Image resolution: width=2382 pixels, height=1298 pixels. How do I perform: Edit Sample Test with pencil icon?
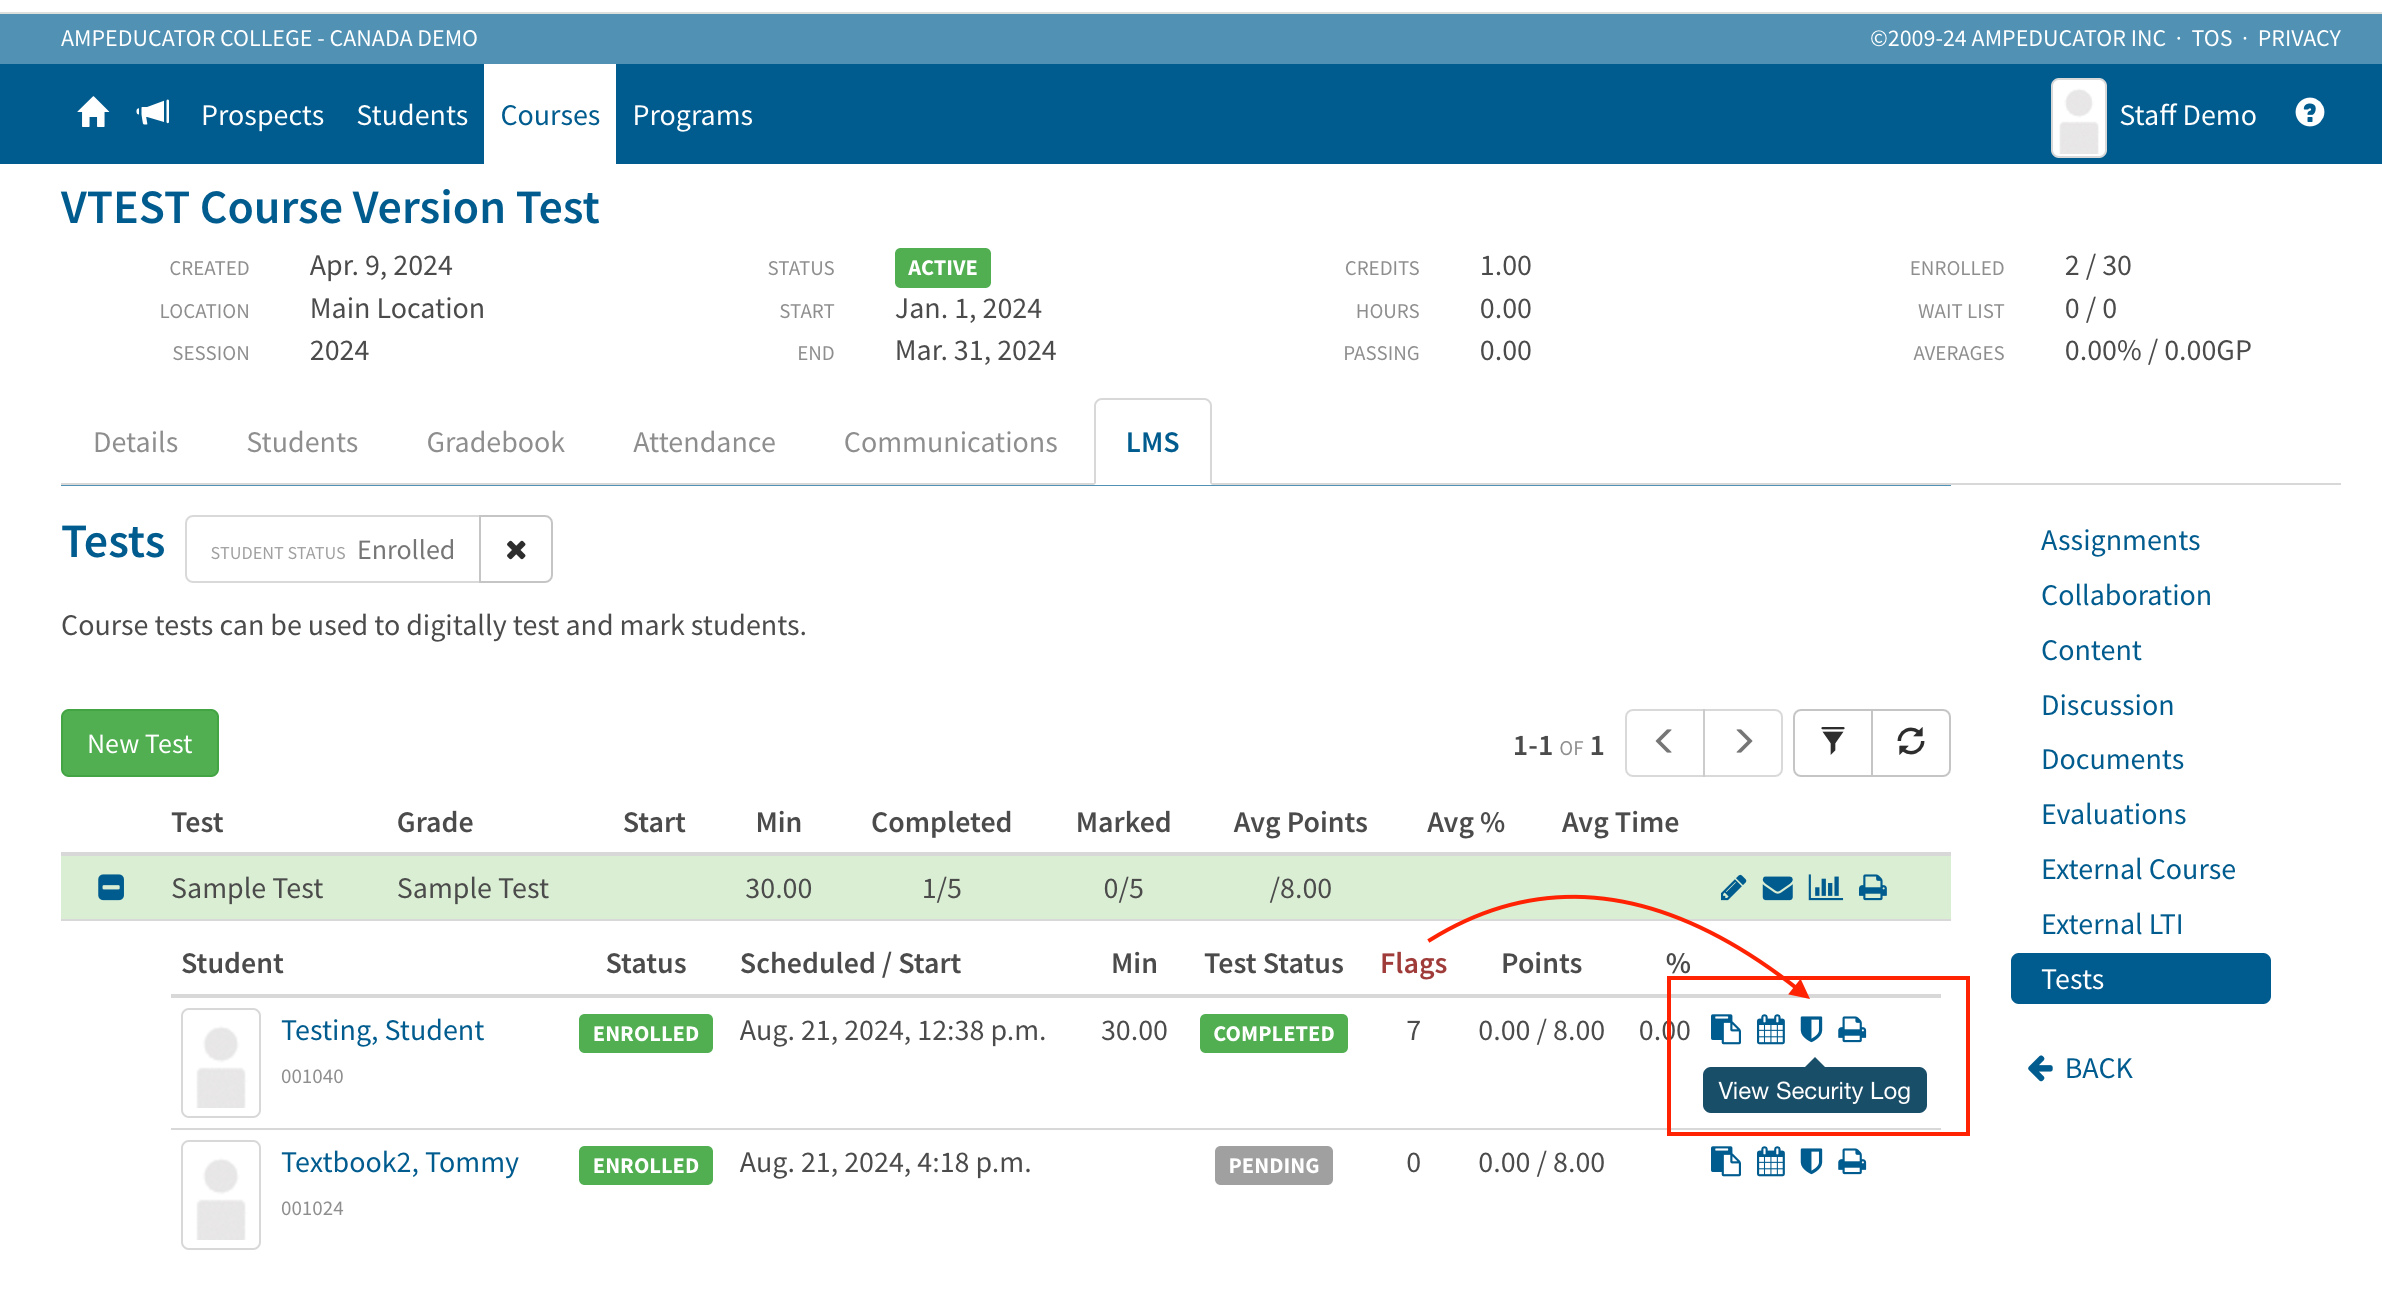click(x=1733, y=888)
